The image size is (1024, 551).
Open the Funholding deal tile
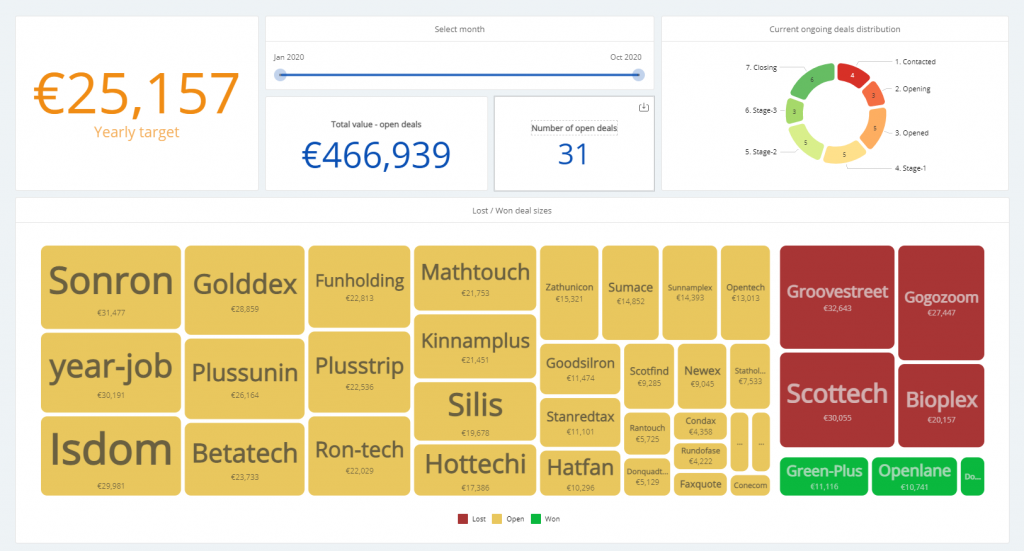point(359,287)
